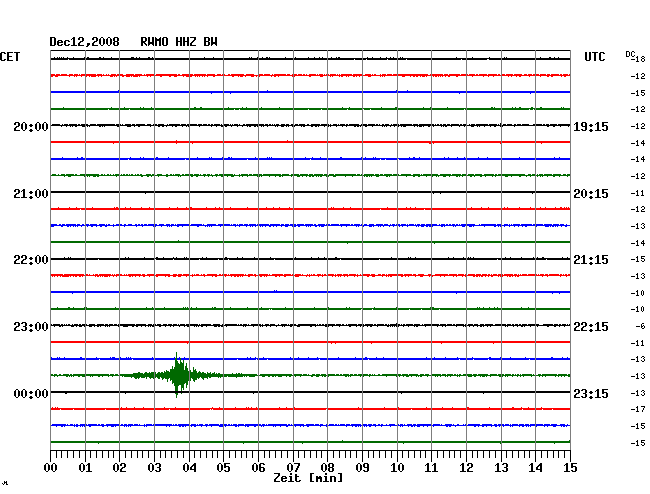Select the DC column header
650x494 pixels.
click(630, 54)
